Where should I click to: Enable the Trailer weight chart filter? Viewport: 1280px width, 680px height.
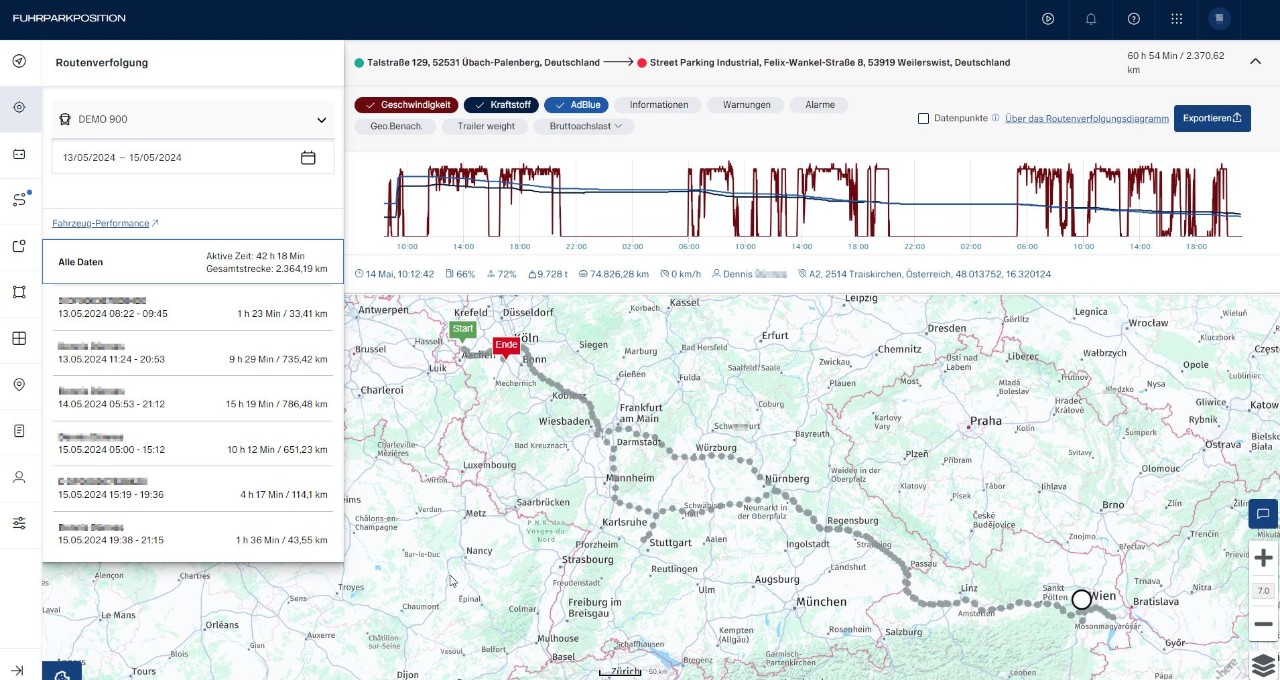click(486, 126)
